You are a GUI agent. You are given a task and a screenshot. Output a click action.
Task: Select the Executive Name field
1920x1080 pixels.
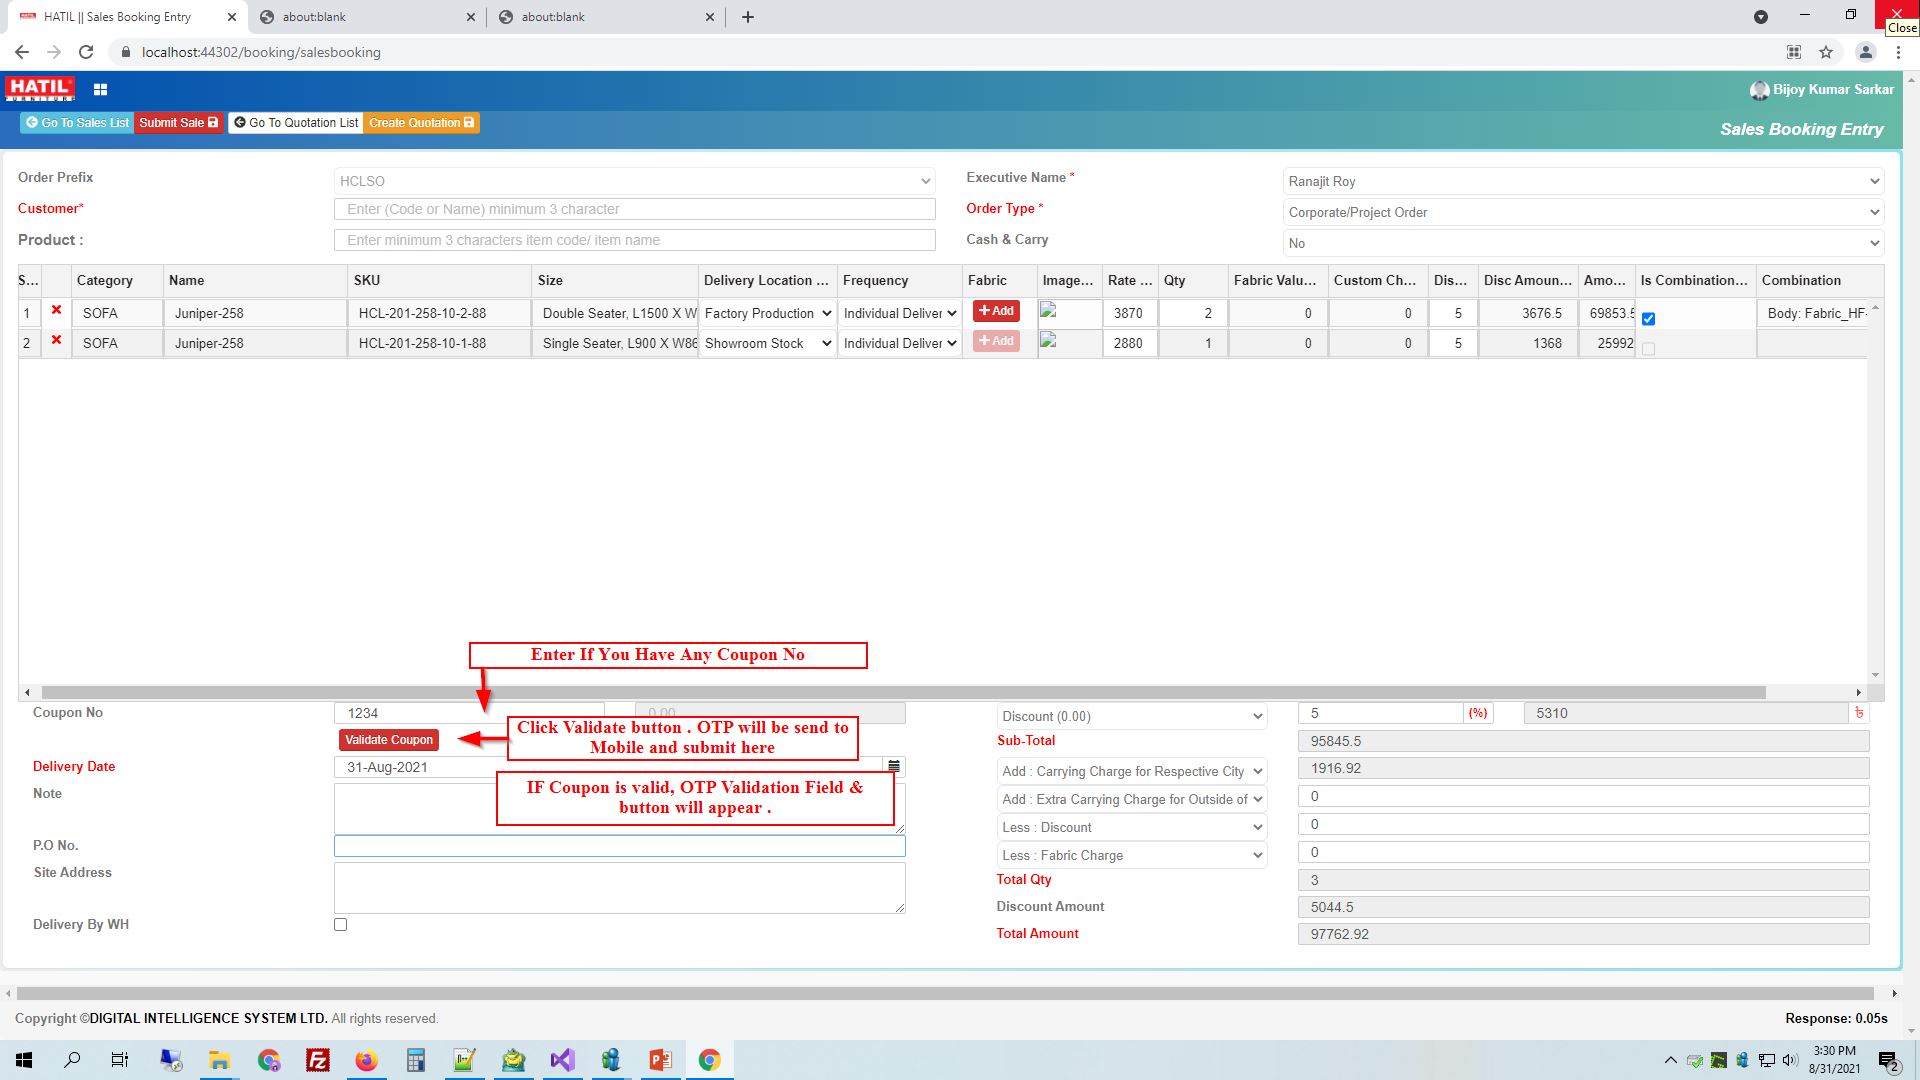click(x=1580, y=181)
